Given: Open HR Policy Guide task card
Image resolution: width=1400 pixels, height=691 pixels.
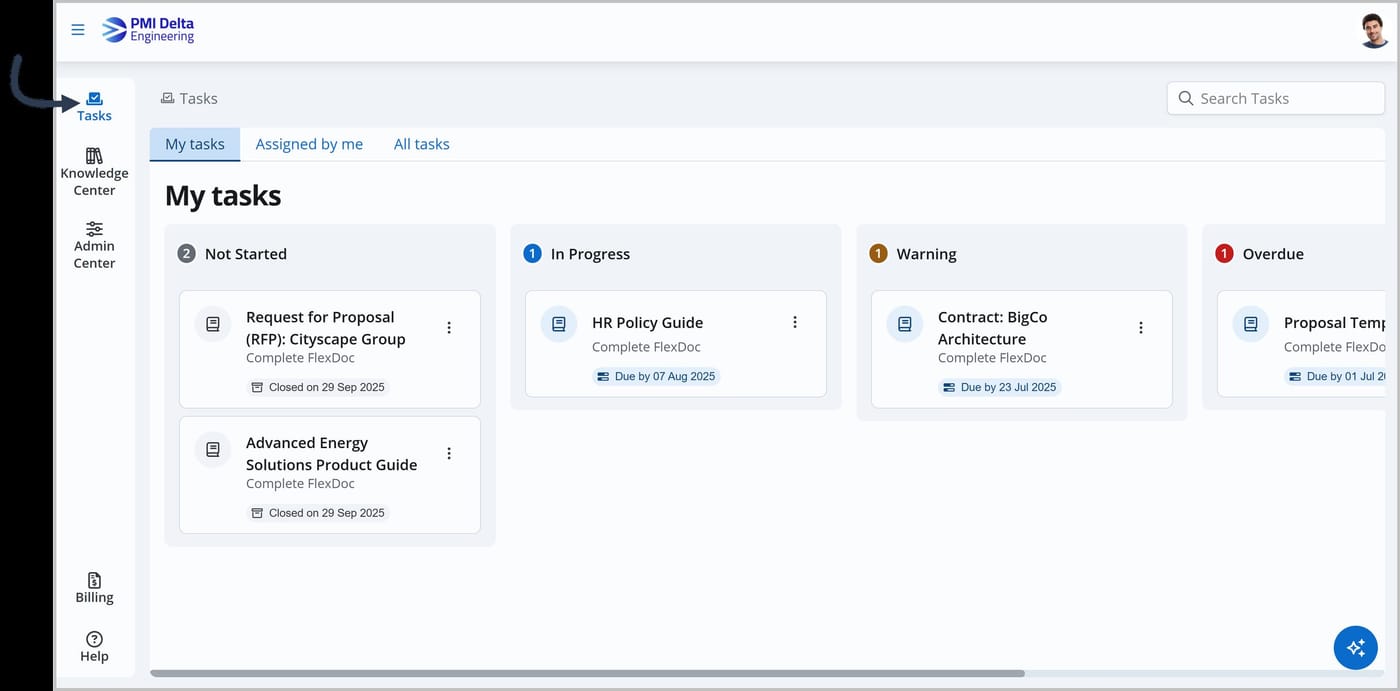Looking at the screenshot, I should pyautogui.click(x=676, y=344).
